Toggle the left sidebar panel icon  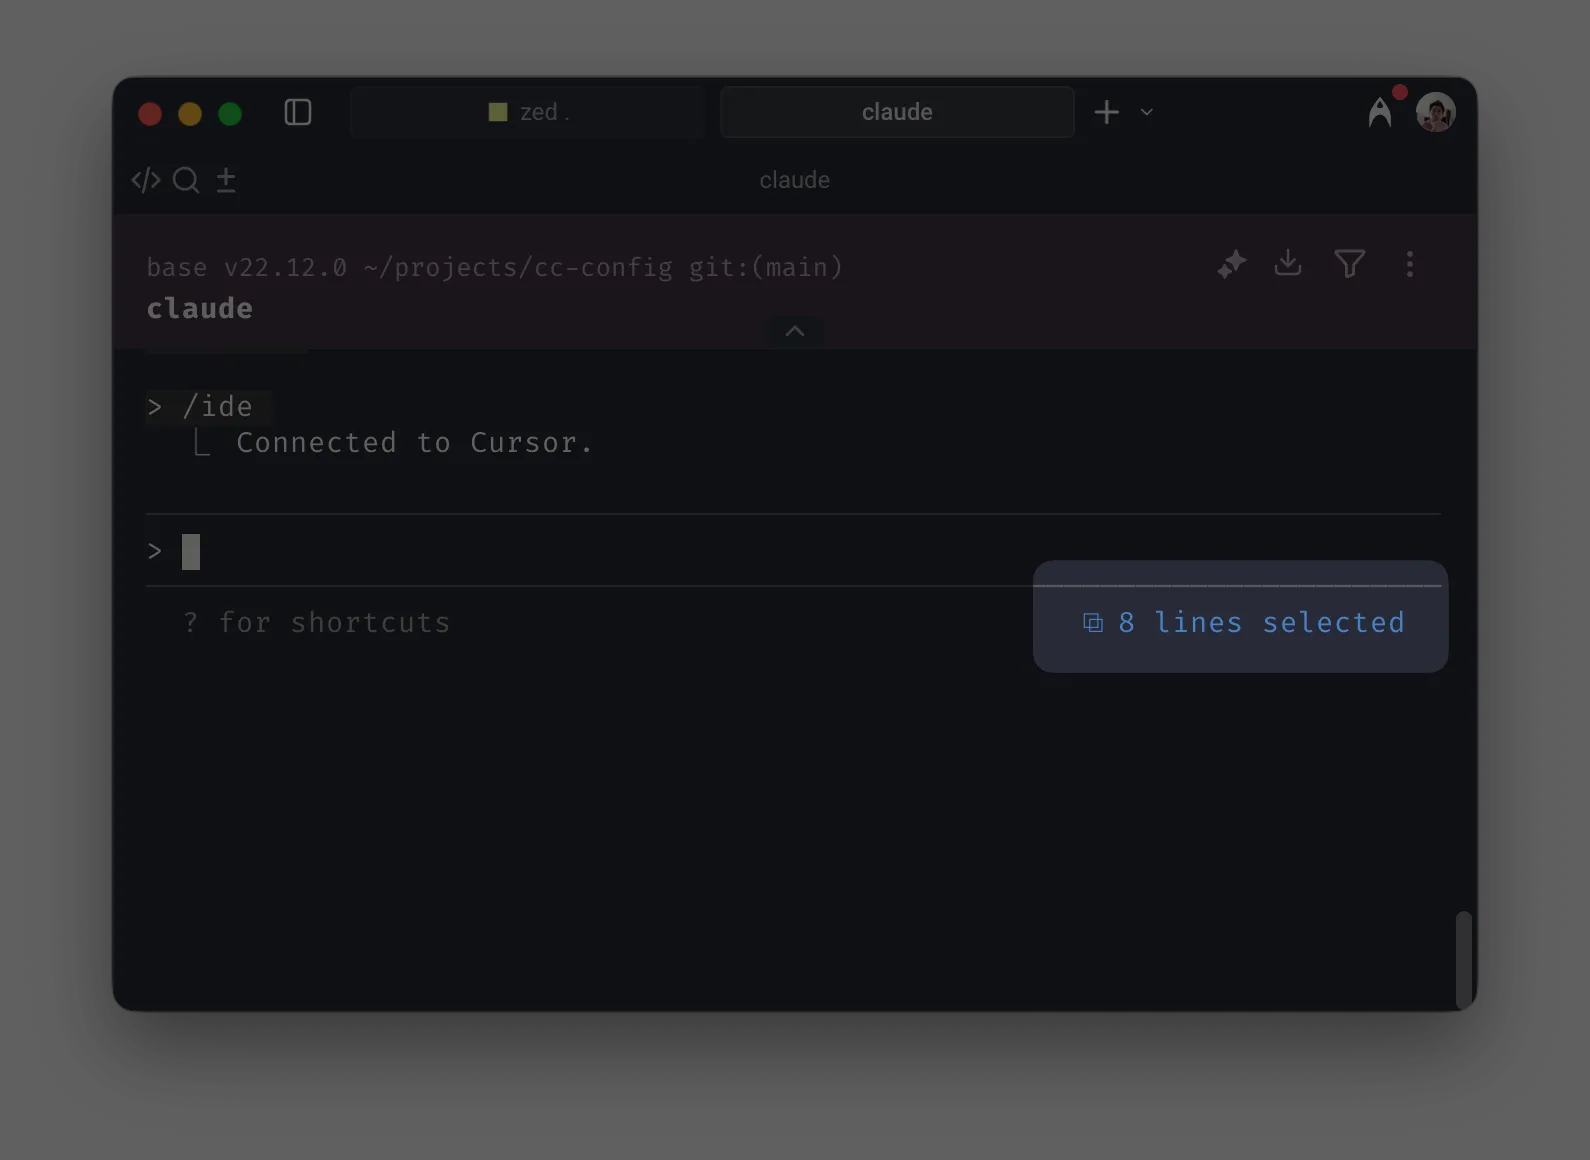[298, 112]
